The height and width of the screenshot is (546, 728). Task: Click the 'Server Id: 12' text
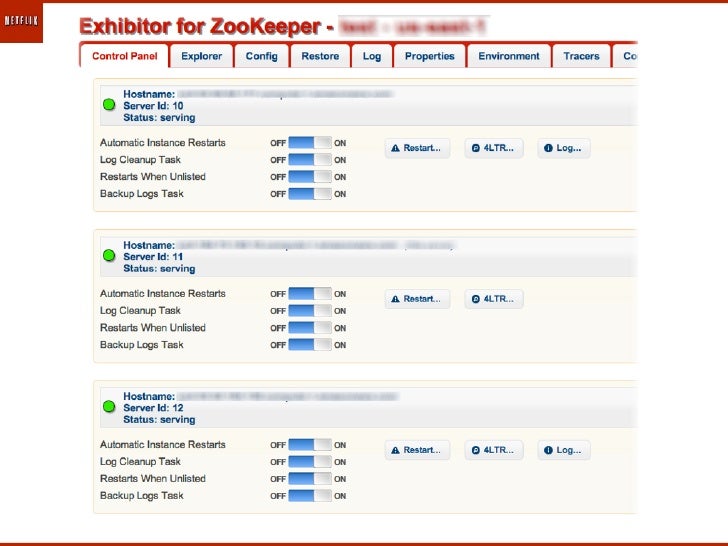tap(153, 408)
